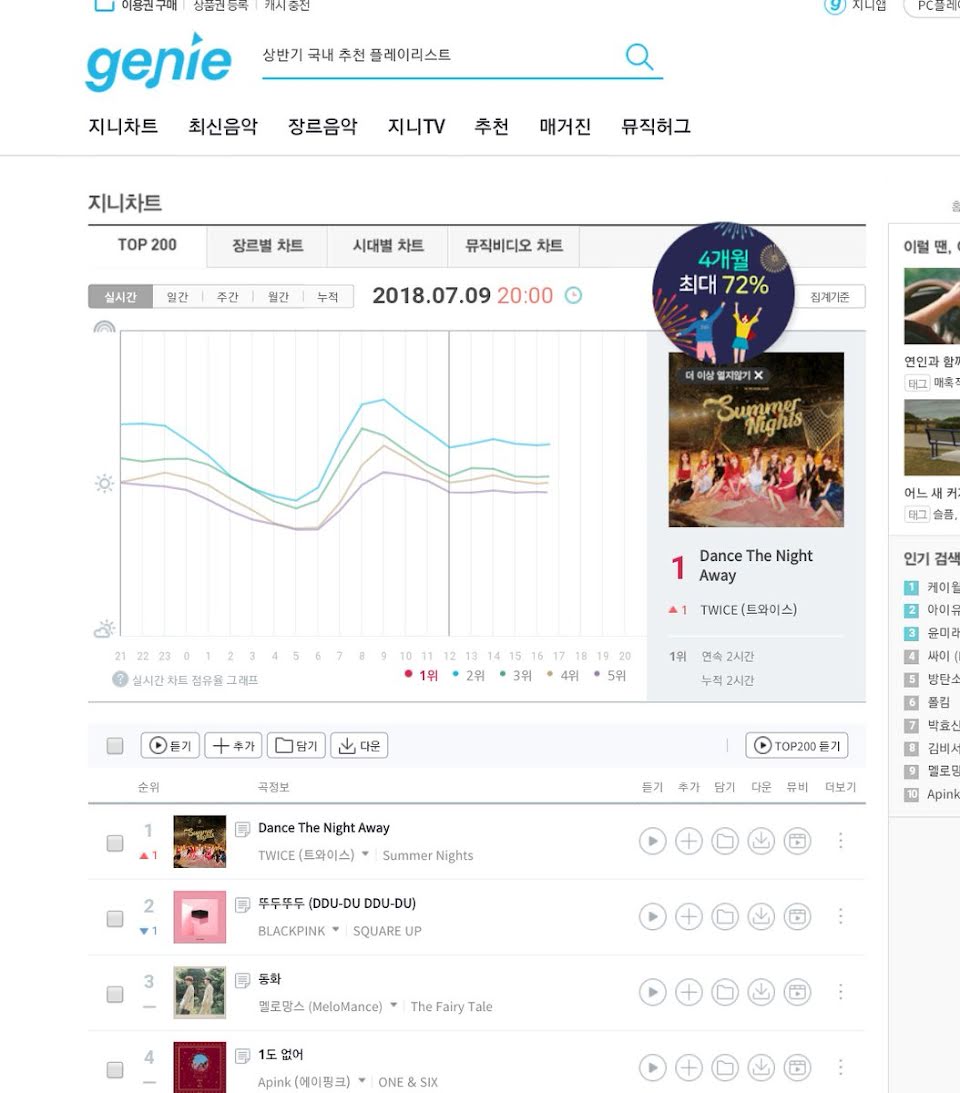
Task: View lyrics info icon for 1도 없어
Action: click(243, 1055)
